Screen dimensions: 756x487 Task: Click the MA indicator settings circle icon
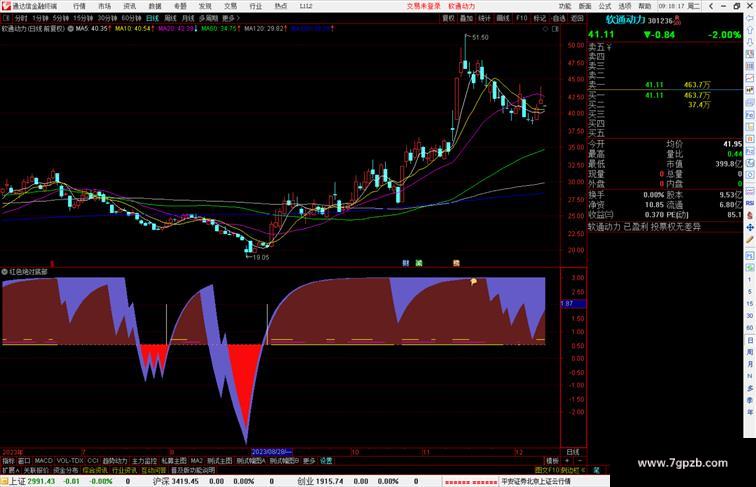[x=70, y=29]
